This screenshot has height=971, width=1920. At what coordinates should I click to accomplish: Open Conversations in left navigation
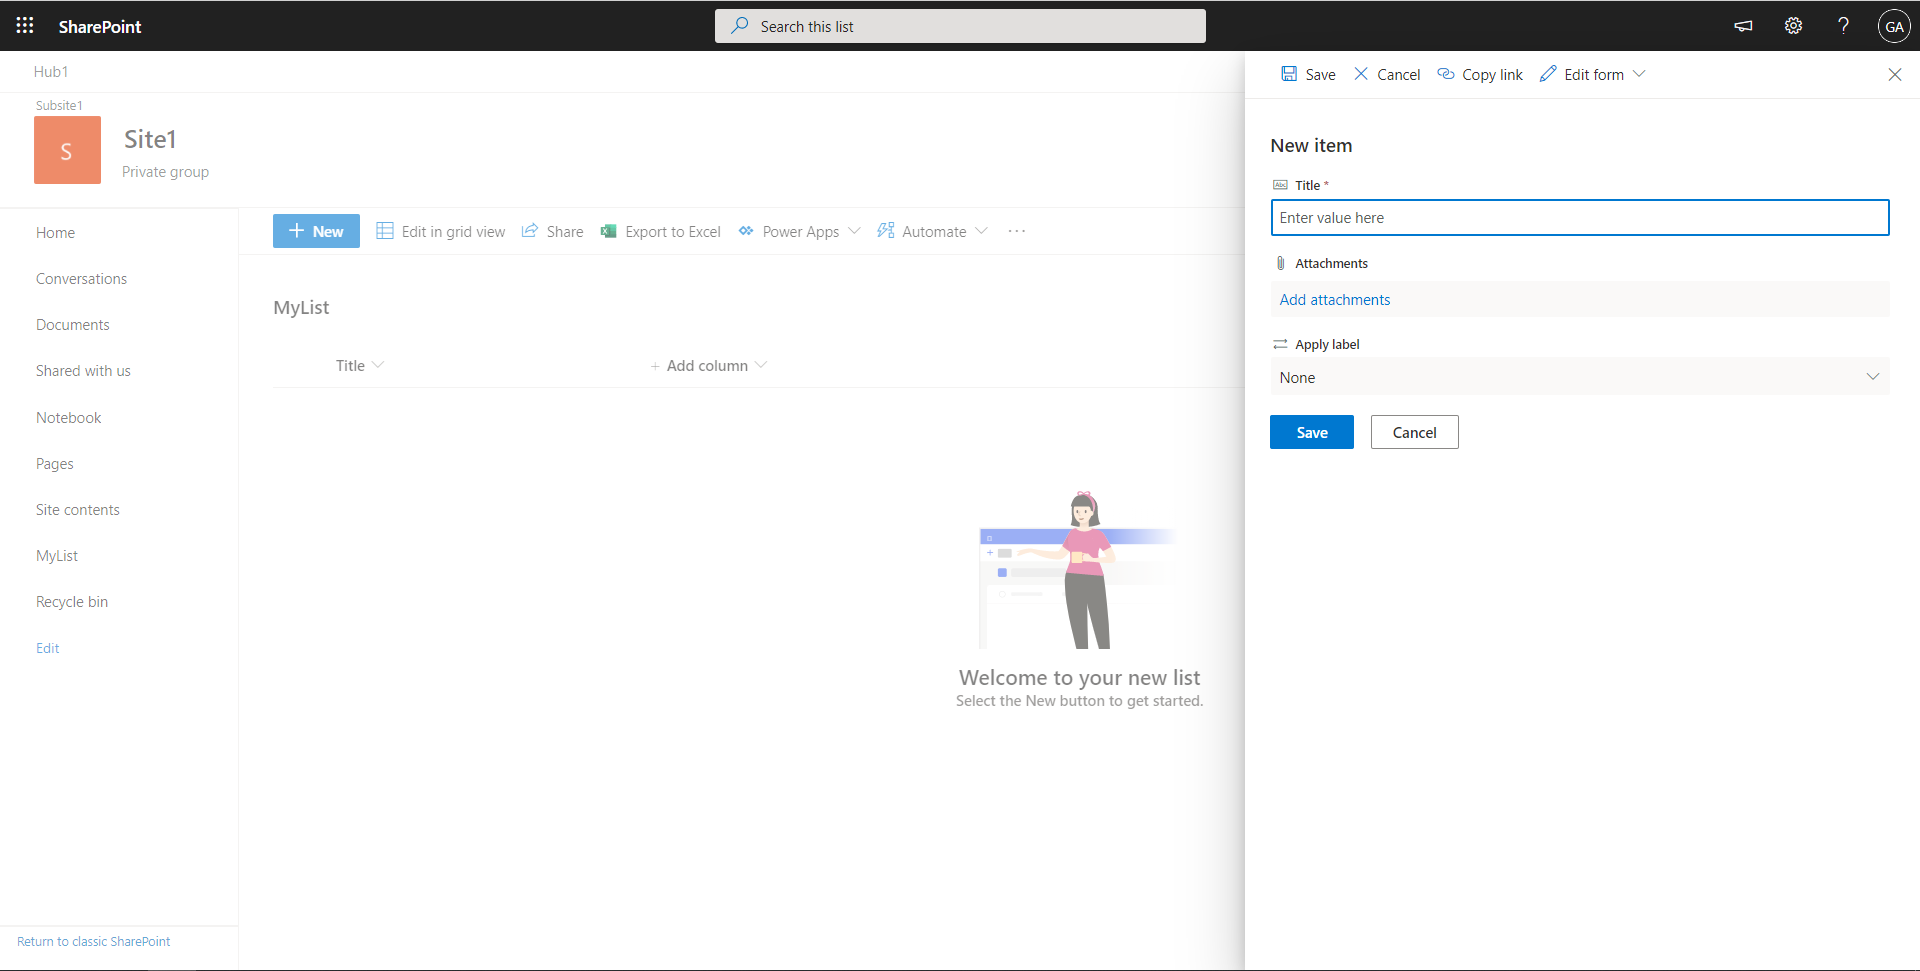point(81,279)
